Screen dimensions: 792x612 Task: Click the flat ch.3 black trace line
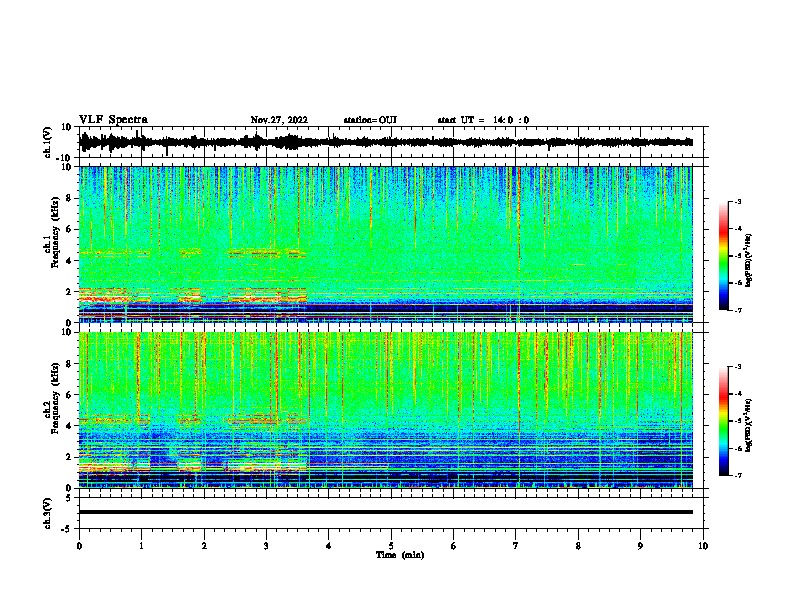coord(385,512)
